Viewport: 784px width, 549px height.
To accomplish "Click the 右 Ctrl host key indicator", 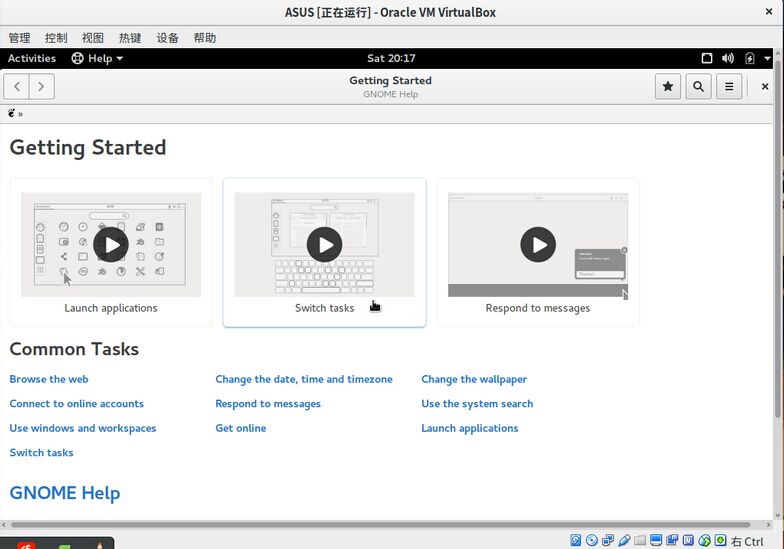I will click(x=747, y=541).
